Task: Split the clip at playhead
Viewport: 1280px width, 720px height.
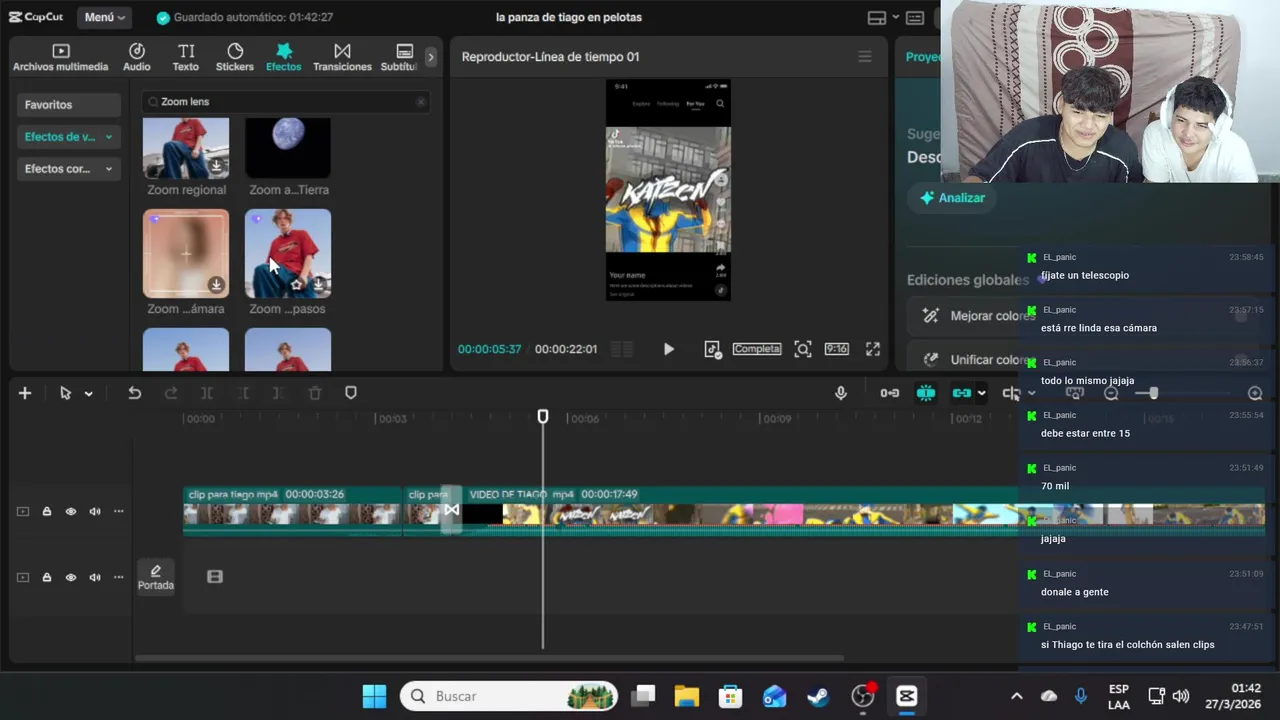Action: tap(207, 393)
